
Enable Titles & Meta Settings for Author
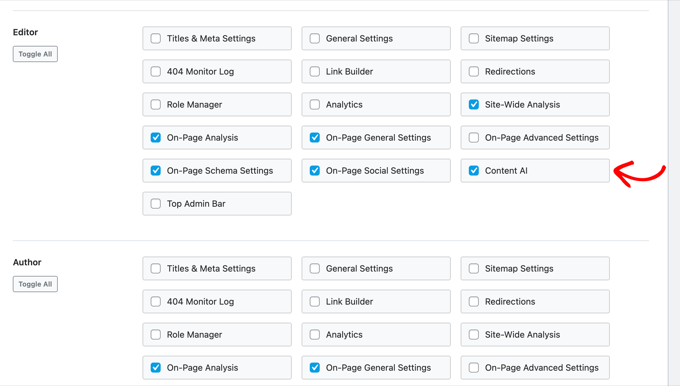pyautogui.click(x=156, y=268)
